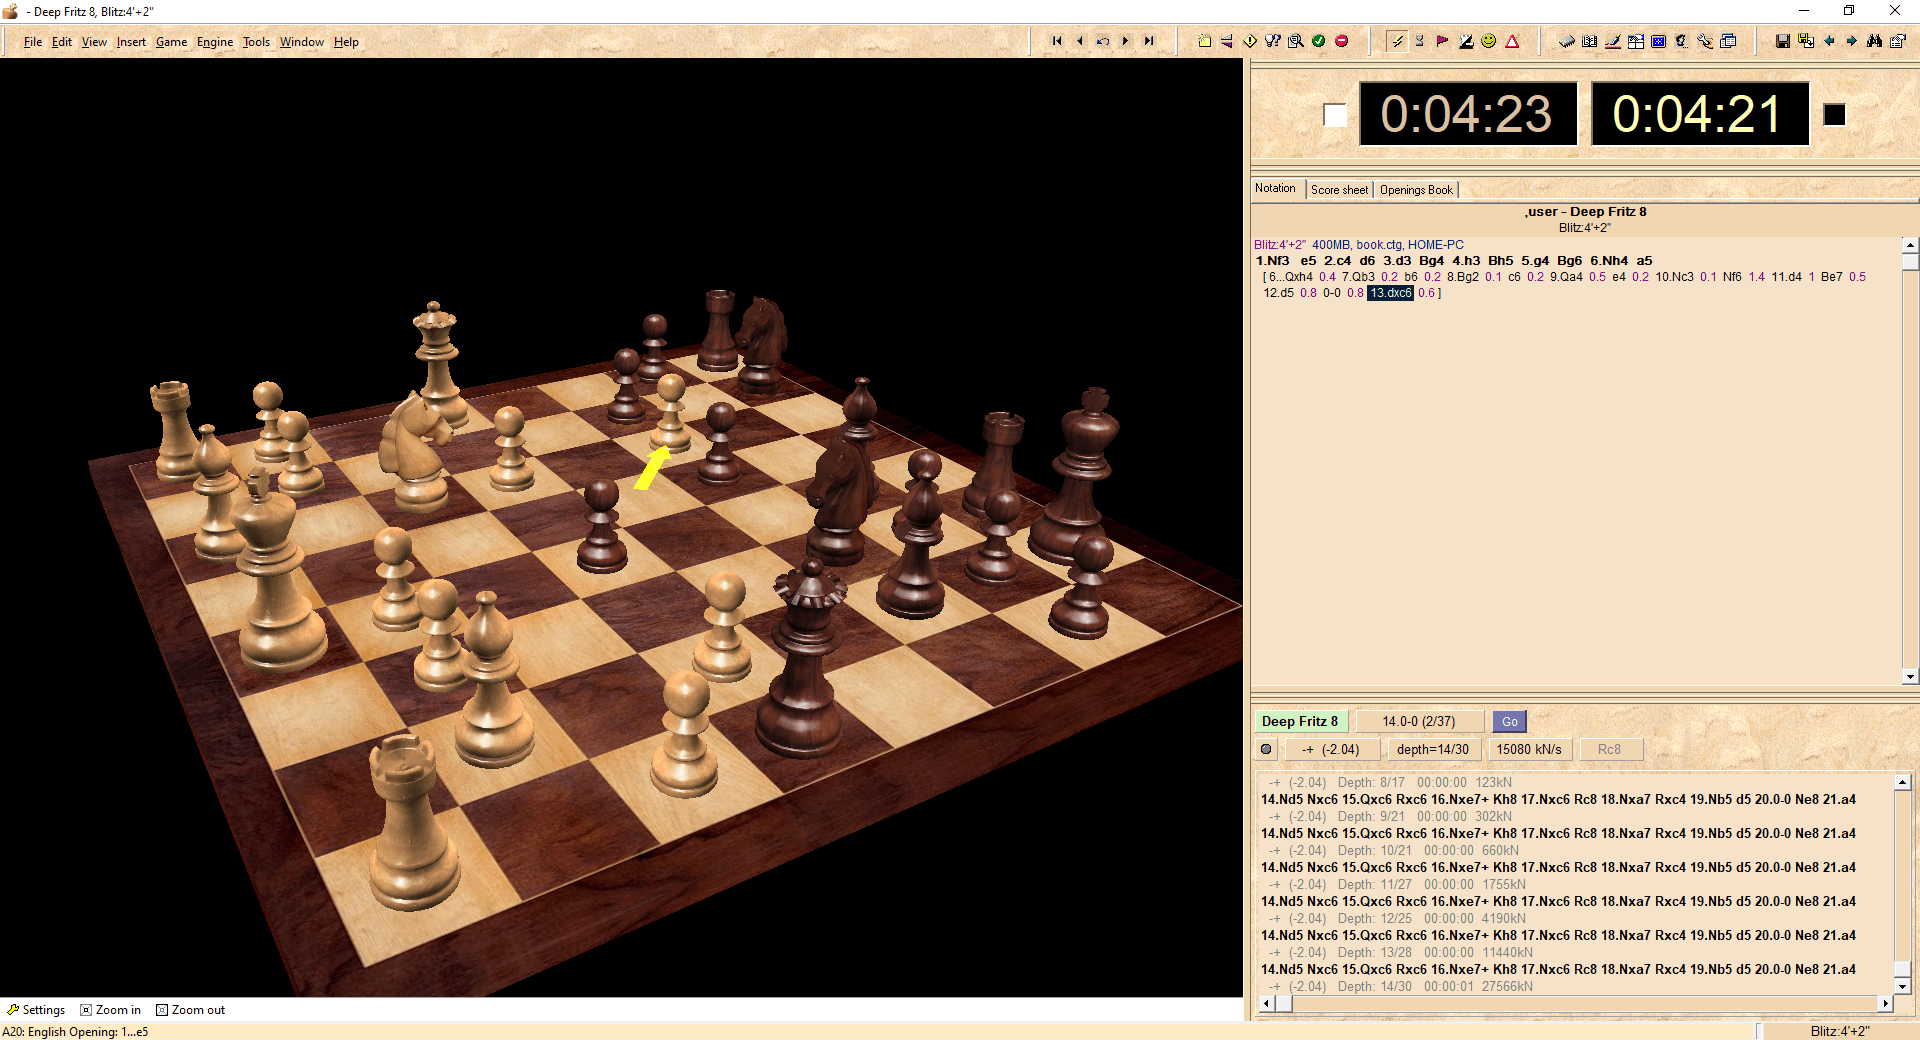Screen dimensions: 1920x1040
Task: Open the Window menu
Action: (301, 42)
